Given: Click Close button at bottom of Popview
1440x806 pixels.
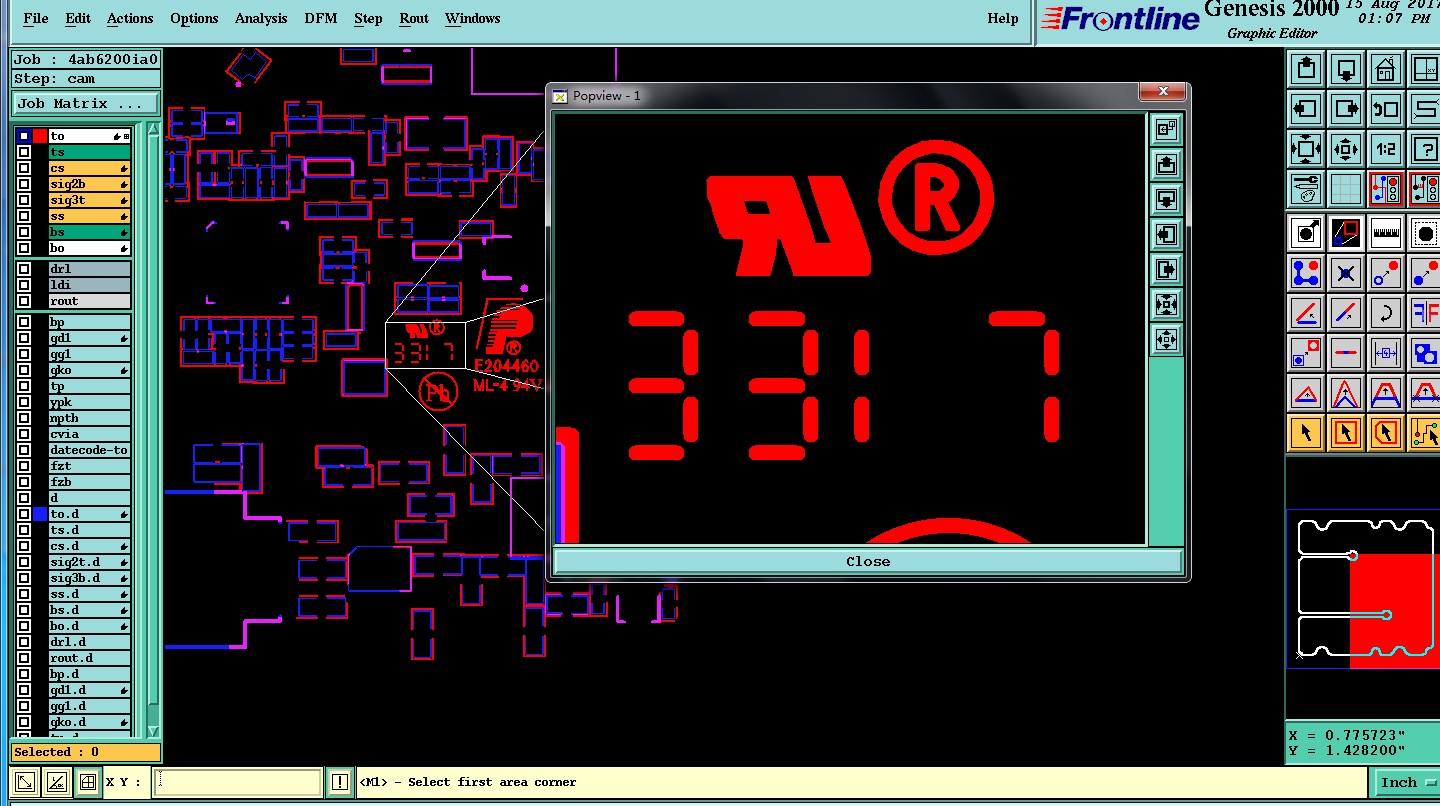Looking at the screenshot, I should (x=868, y=561).
